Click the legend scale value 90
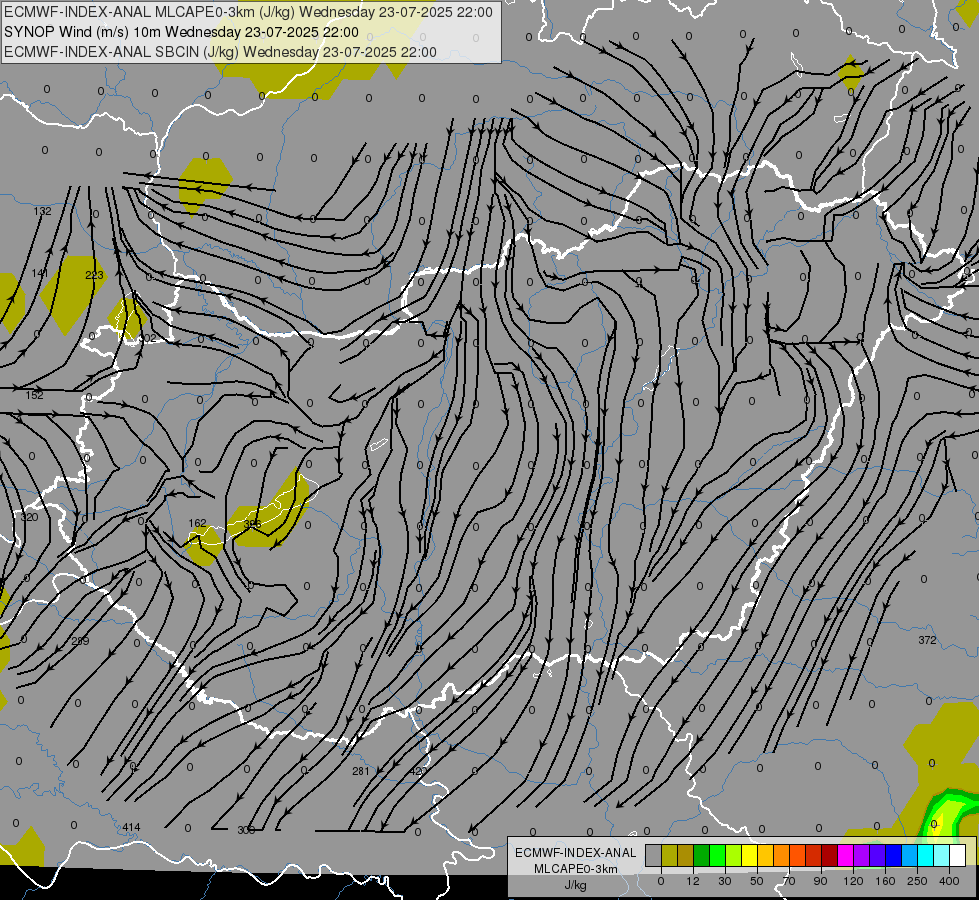The height and width of the screenshot is (900, 979). (820, 881)
